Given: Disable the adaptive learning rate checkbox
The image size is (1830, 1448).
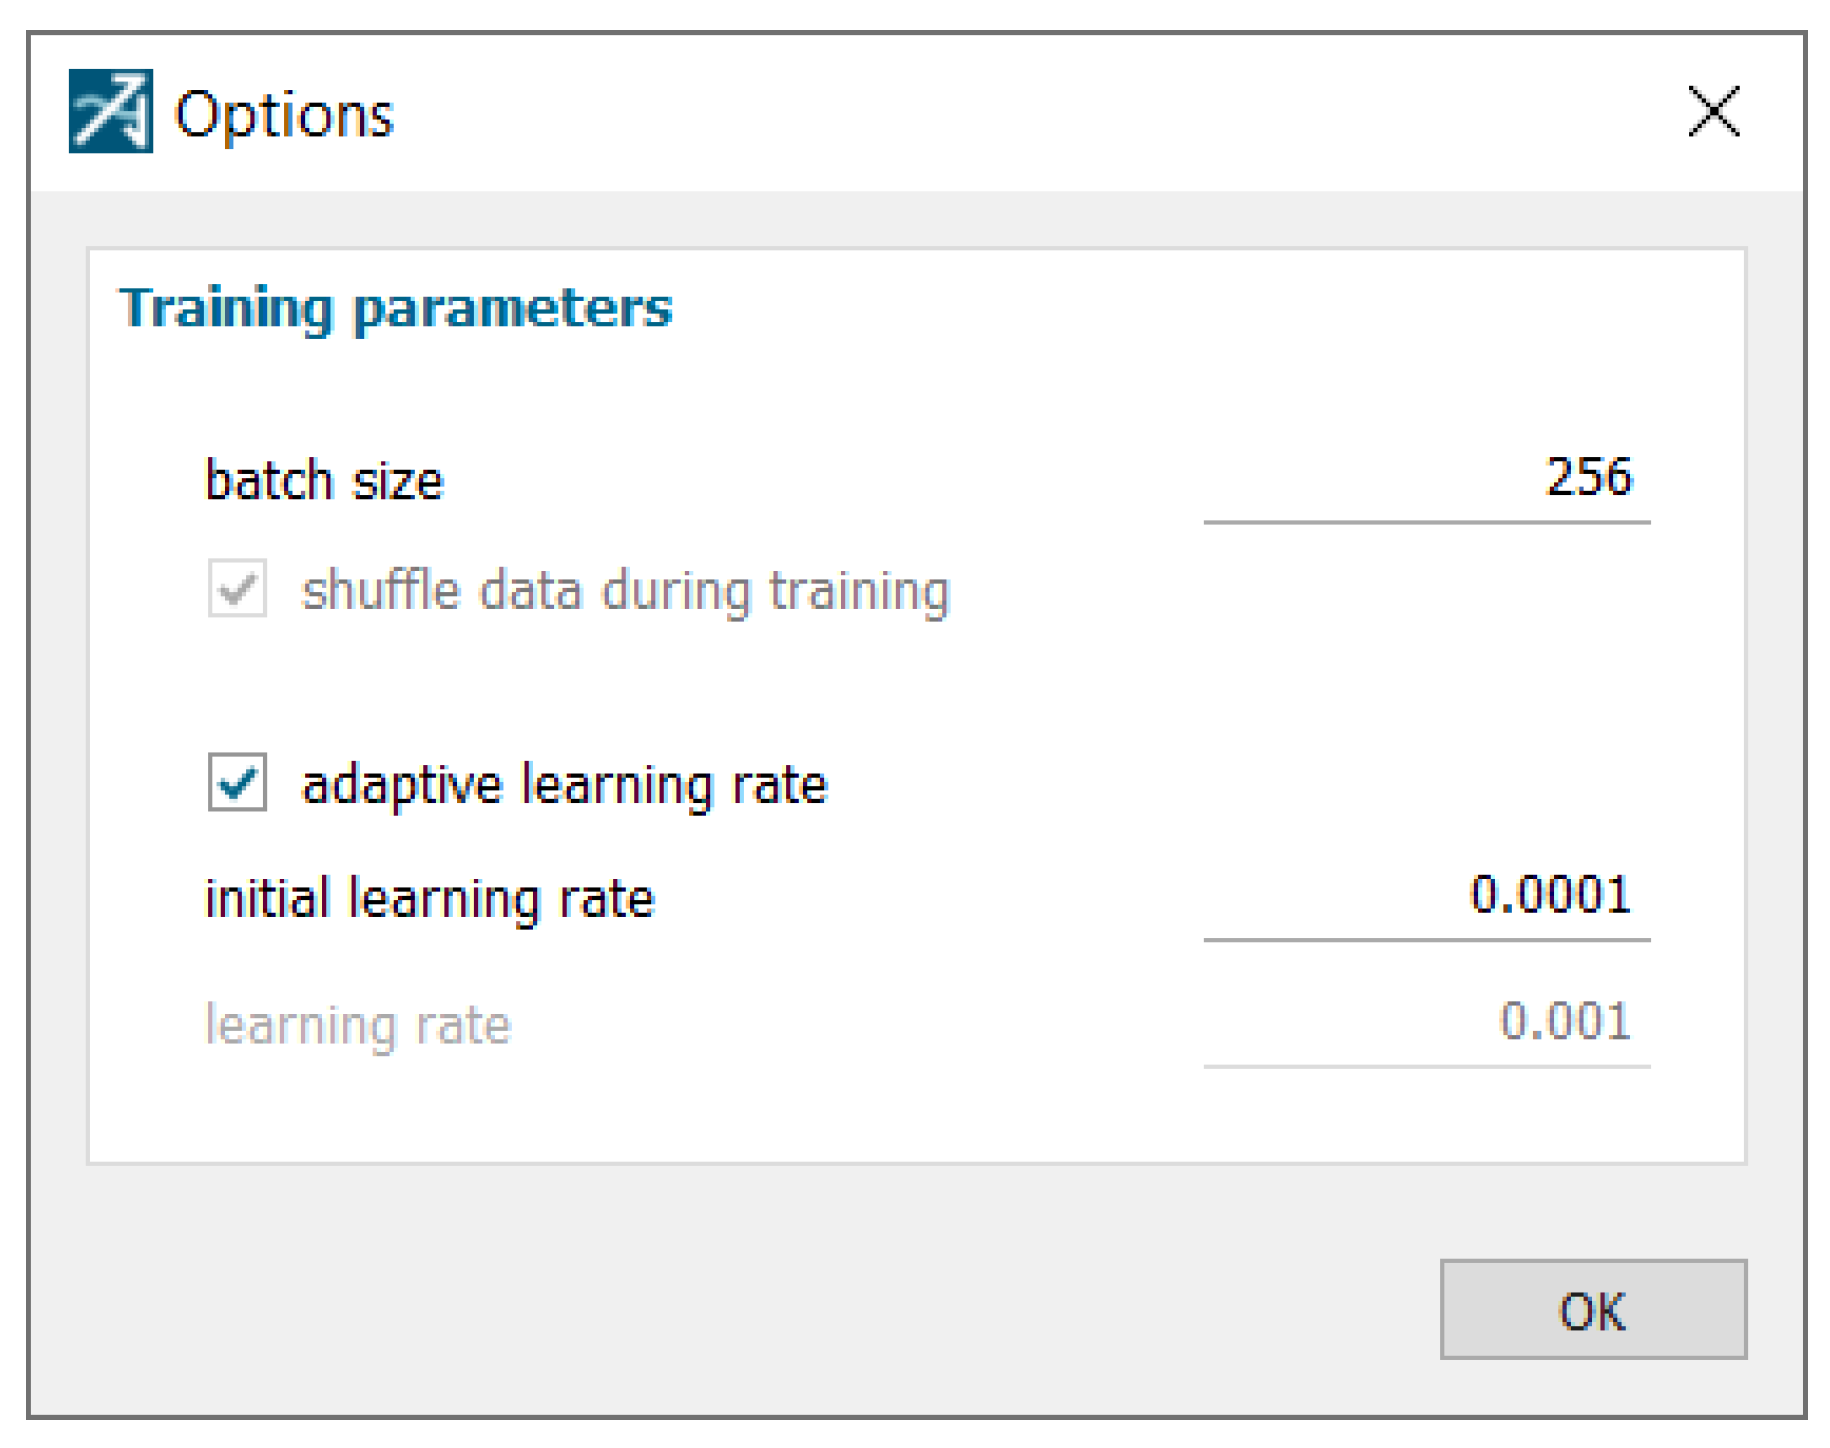Looking at the screenshot, I should tap(237, 782).
